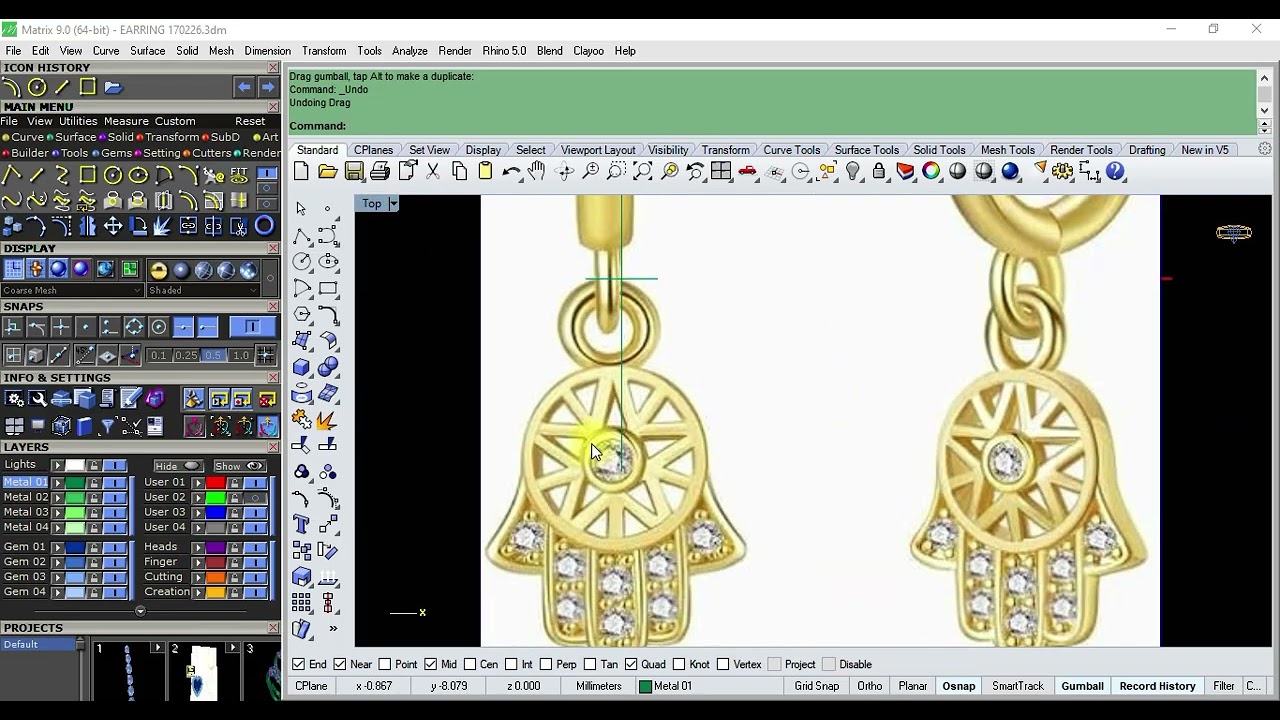Switch to the Render Tools tab
1280x720 pixels.
point(1081,150)
